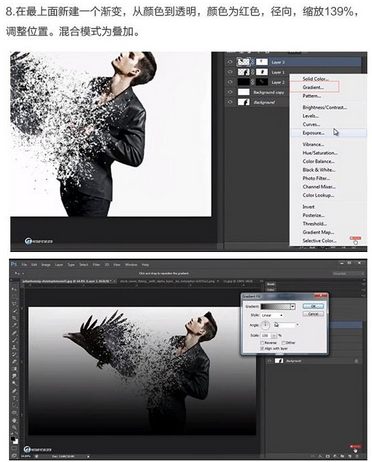The width and height of the screenshot is (372, 462).
Task: Select Layer 3 mask thumbnail
Action: pos(262,62)
